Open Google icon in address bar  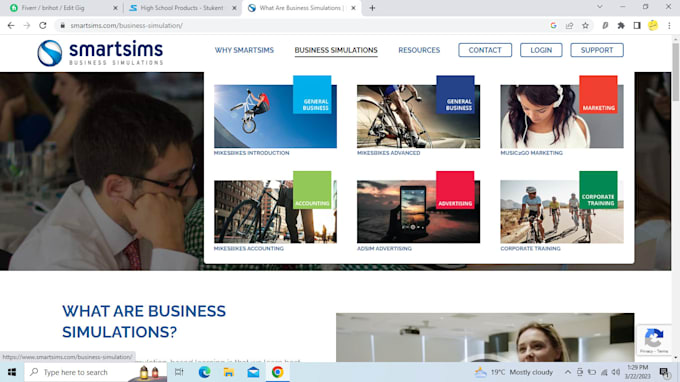553,26
